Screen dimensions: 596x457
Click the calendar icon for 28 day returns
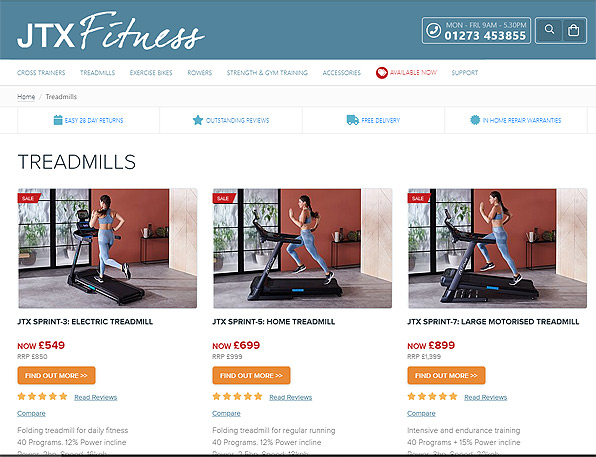click(58, 120)
